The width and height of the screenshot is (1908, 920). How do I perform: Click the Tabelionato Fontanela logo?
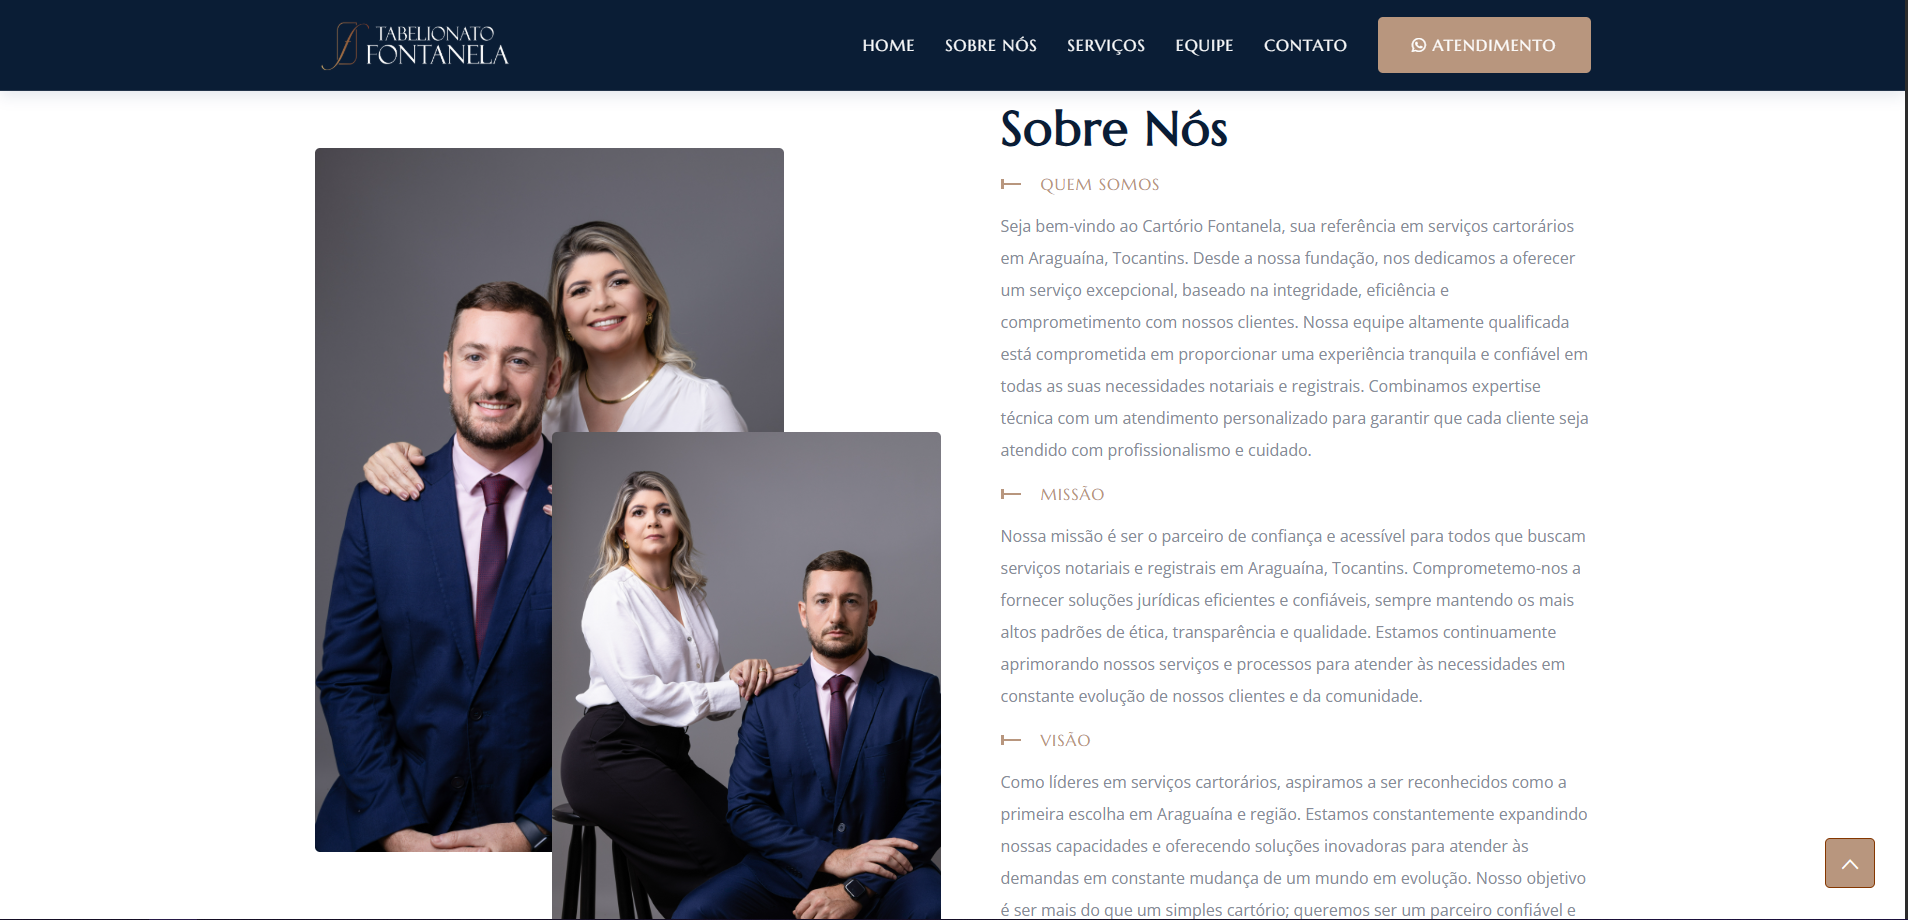(415, 46)
